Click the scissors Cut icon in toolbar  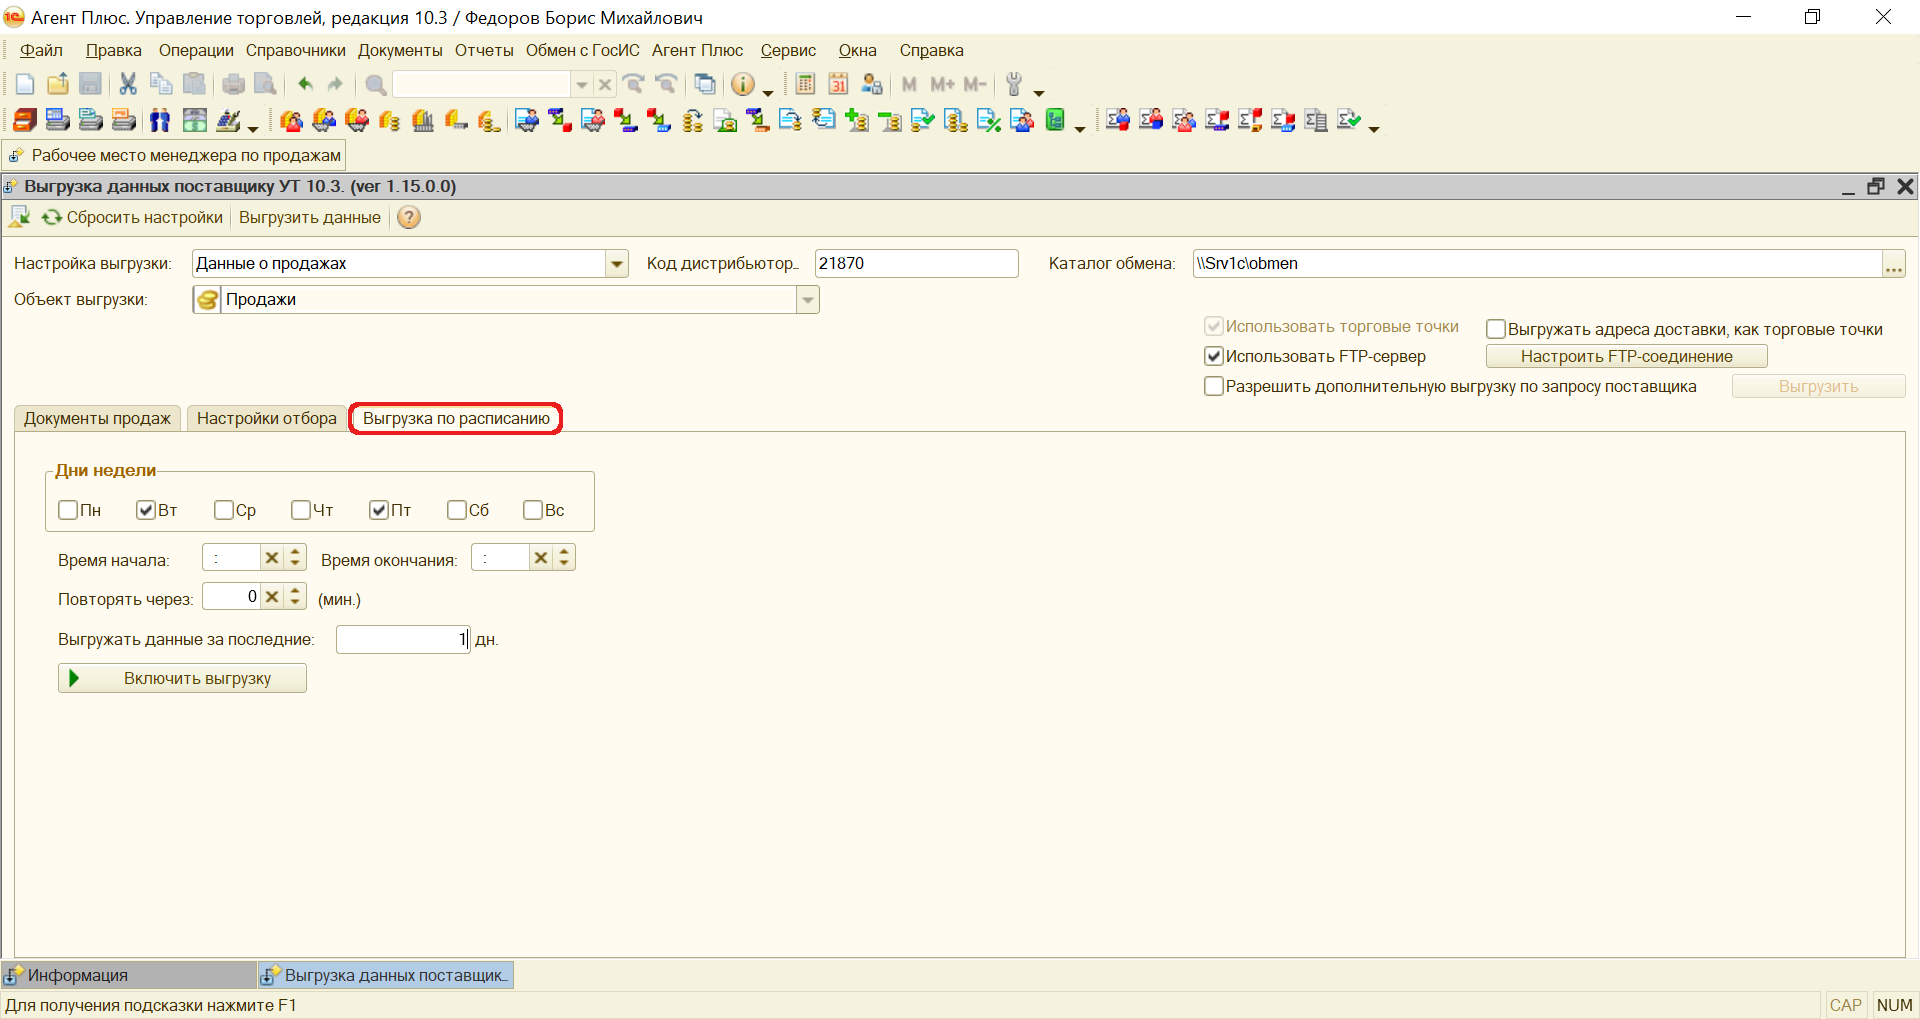(128, 85)
